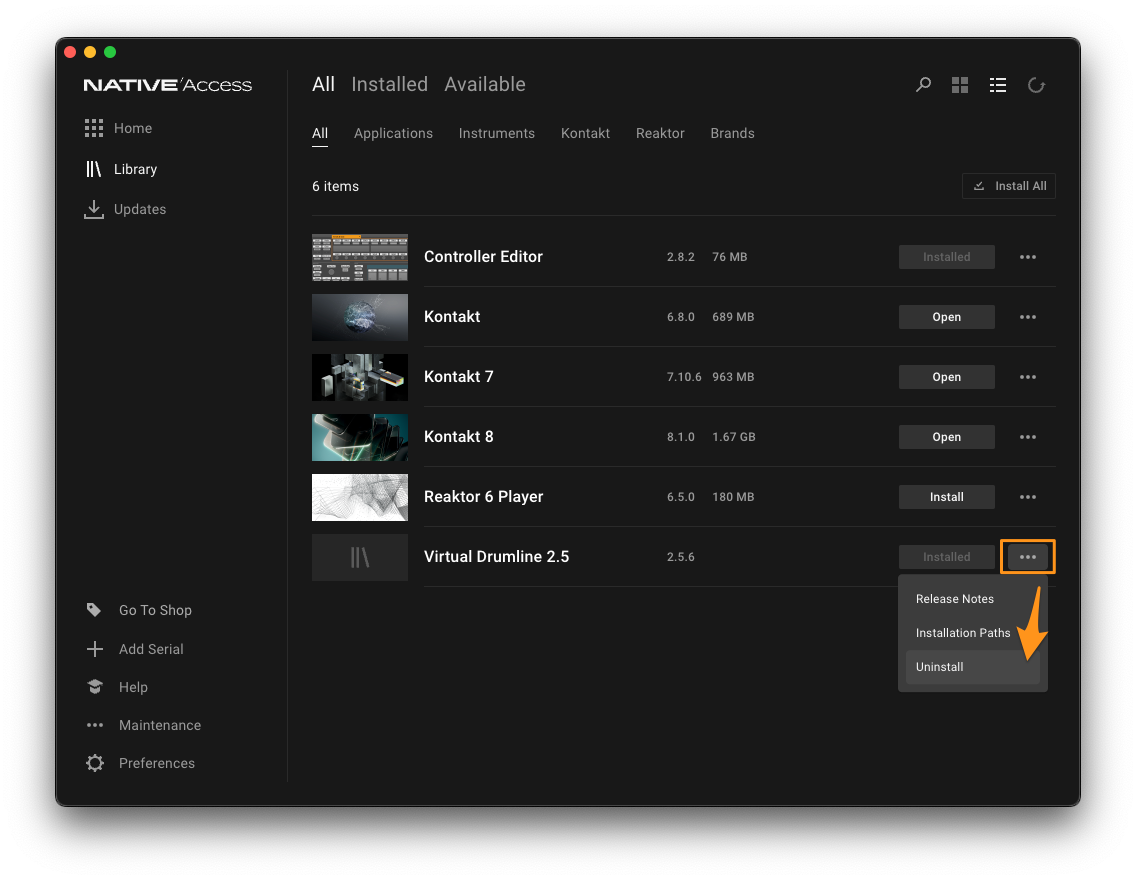This screenshot has width=1136, height=880.
Task: Click the Native Access logo
Action: tap(167, 85)
